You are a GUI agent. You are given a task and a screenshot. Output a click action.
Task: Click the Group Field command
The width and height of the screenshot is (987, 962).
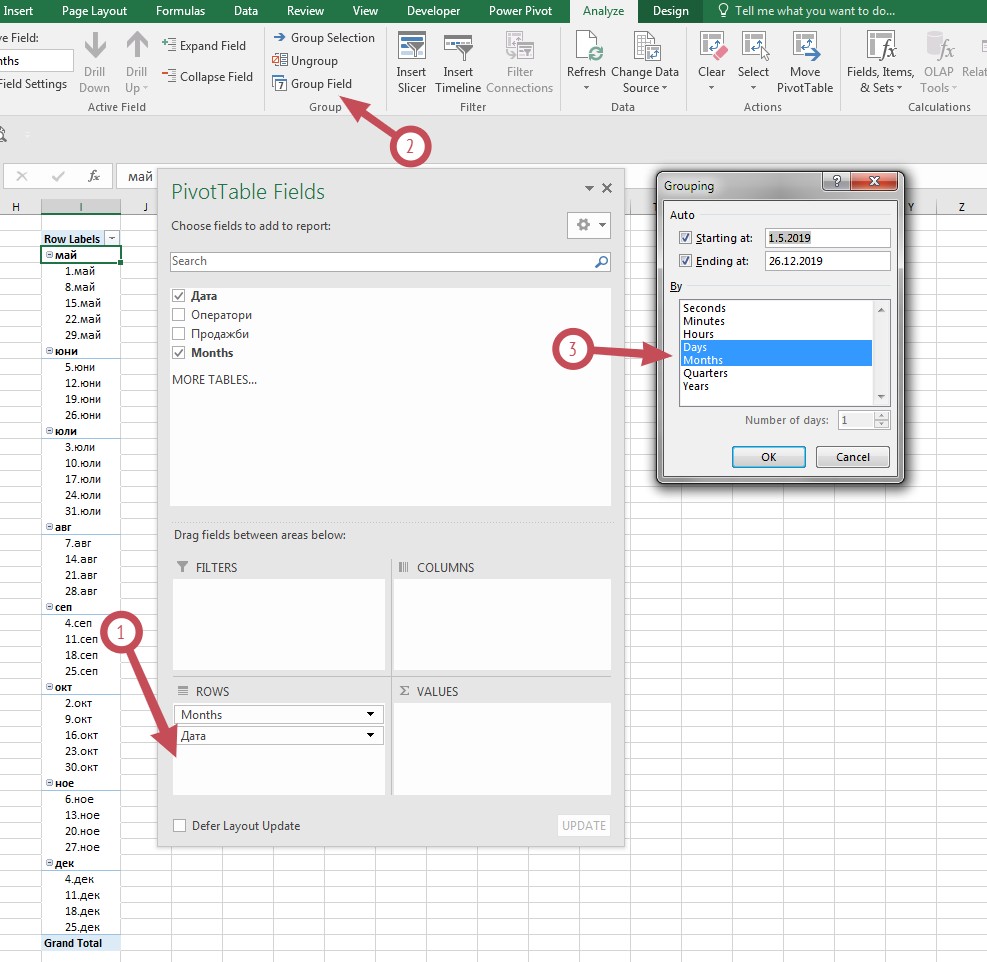coord(312,83)
